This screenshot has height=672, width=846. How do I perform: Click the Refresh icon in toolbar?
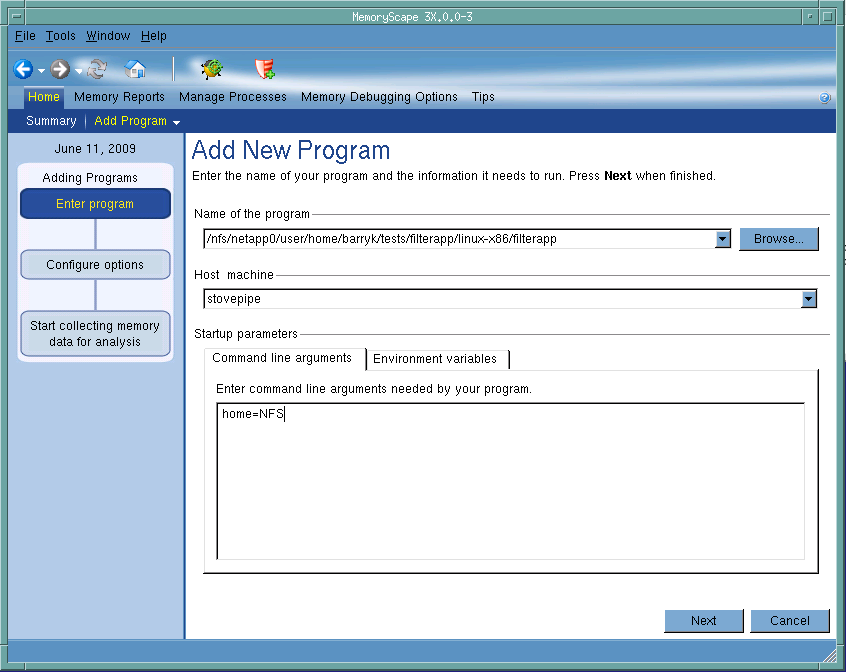coord(97,70)
